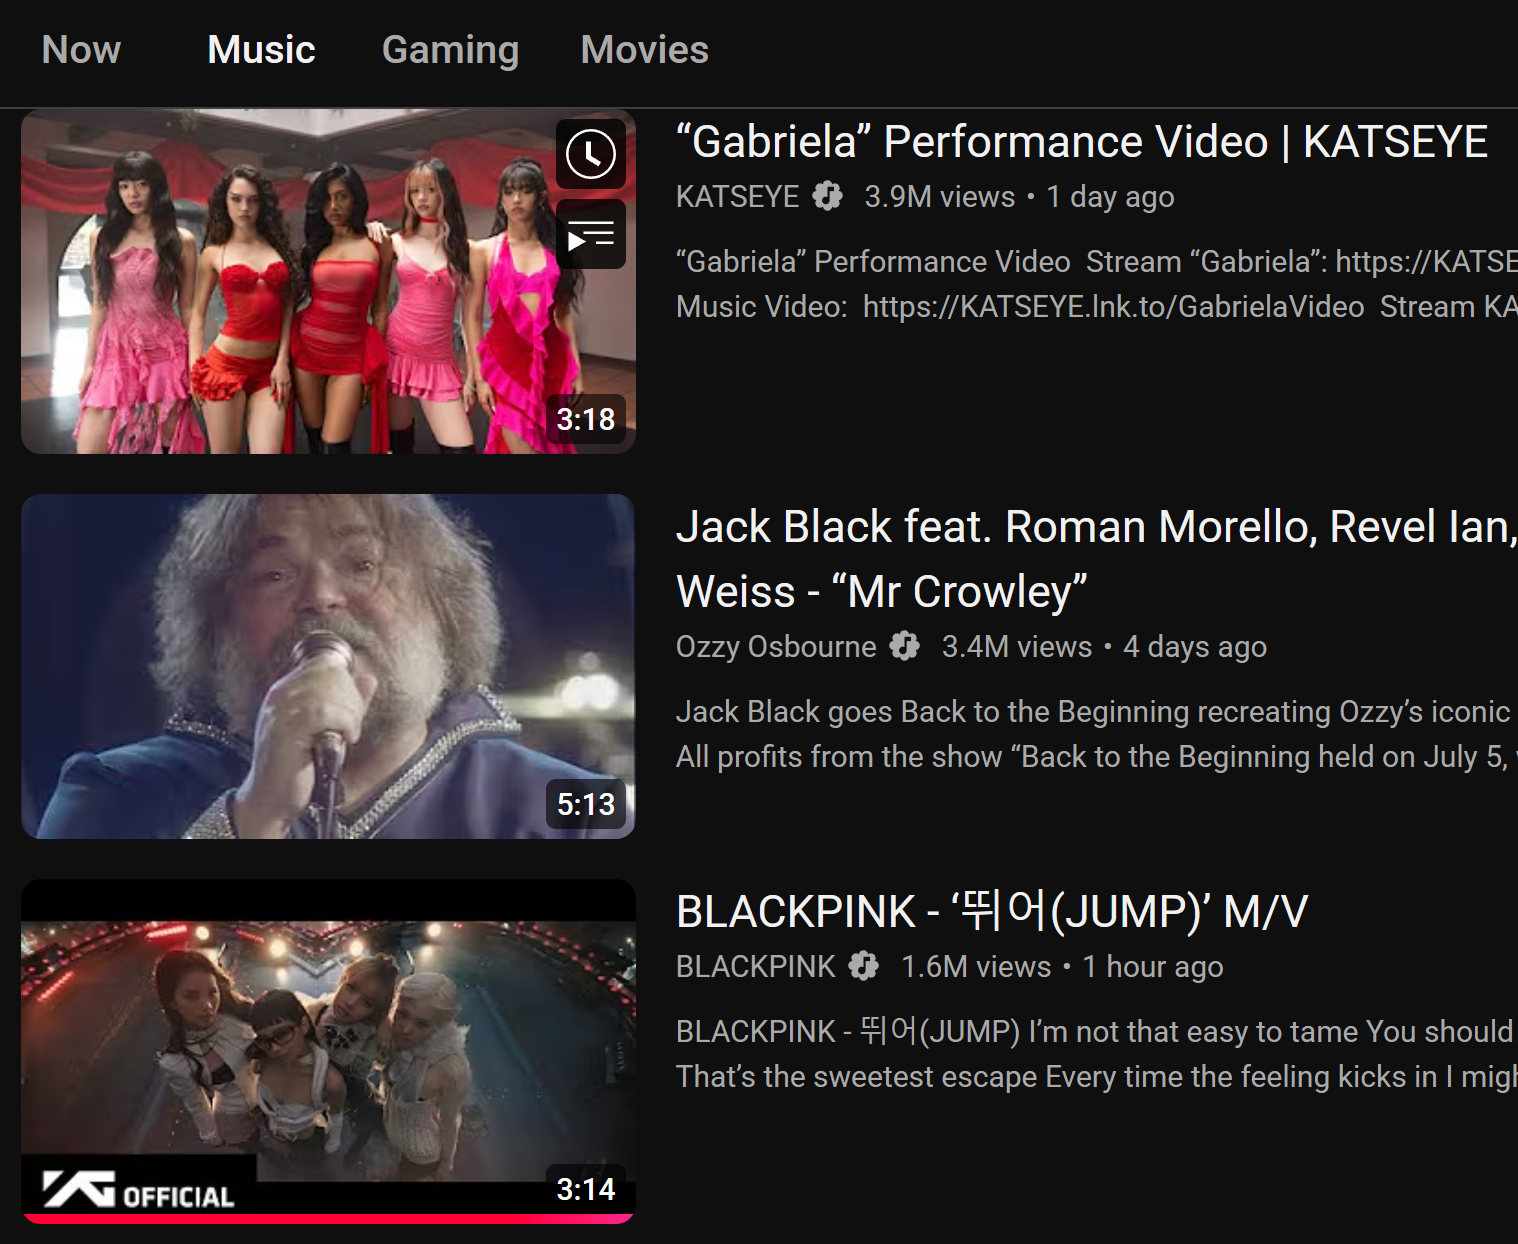Play the Jack Black singing thumbnail

[328, 666]
